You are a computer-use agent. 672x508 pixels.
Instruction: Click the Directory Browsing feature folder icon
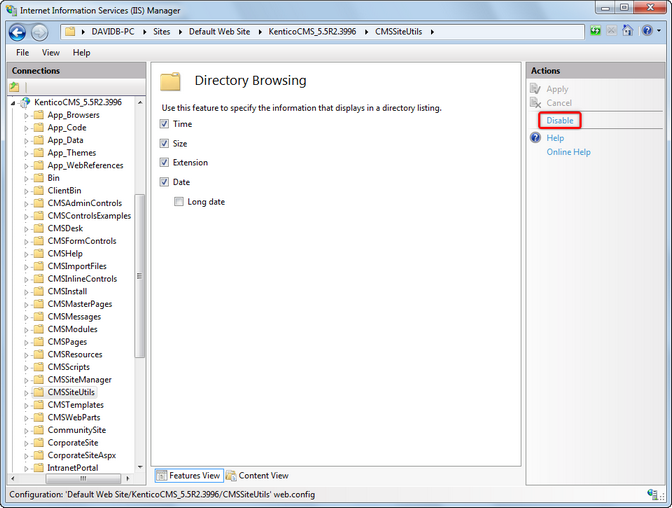[171, 81]
